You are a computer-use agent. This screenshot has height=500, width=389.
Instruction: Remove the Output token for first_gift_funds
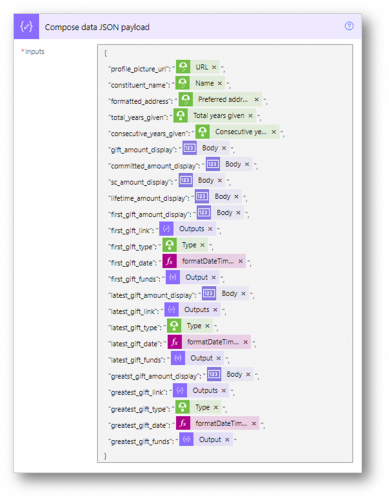[214, 277]
